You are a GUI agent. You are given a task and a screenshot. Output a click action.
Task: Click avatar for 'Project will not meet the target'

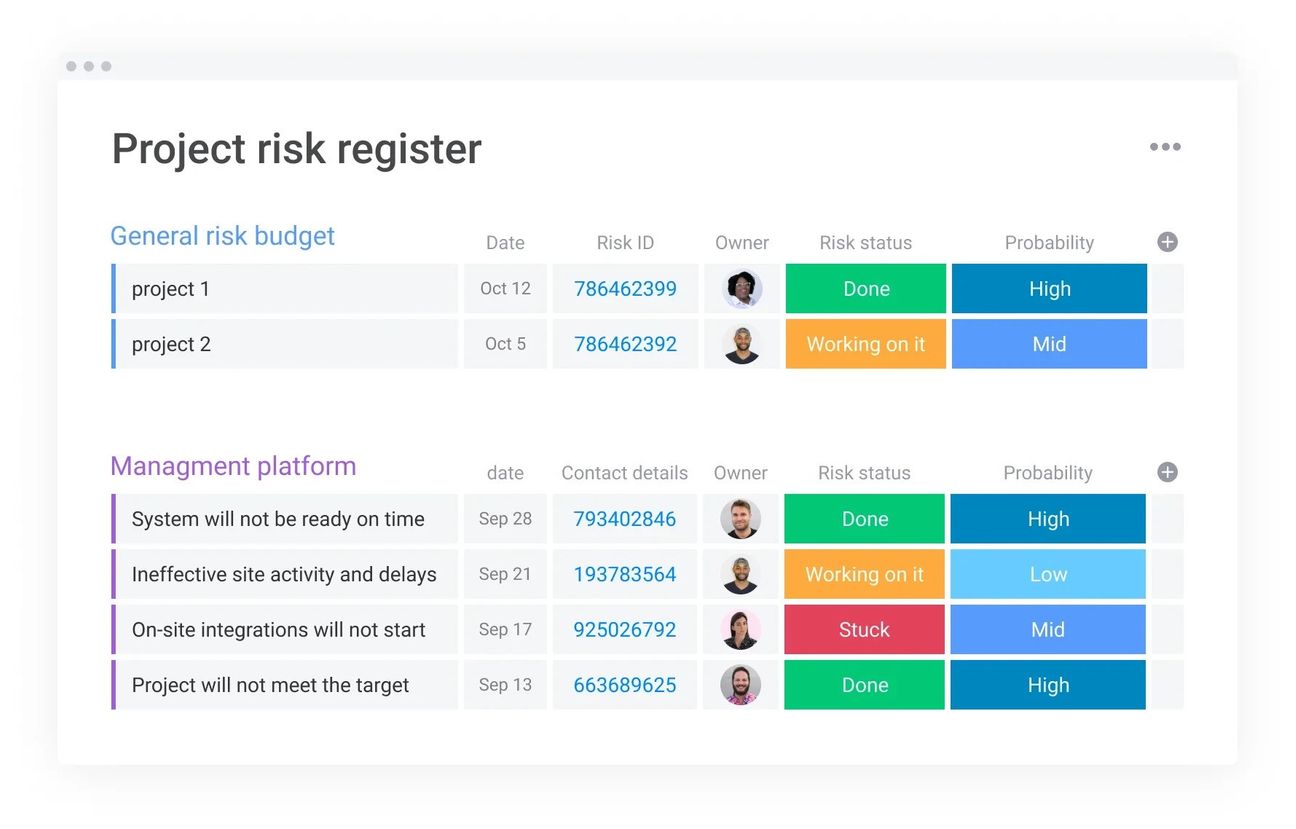[x=740, y=685]
